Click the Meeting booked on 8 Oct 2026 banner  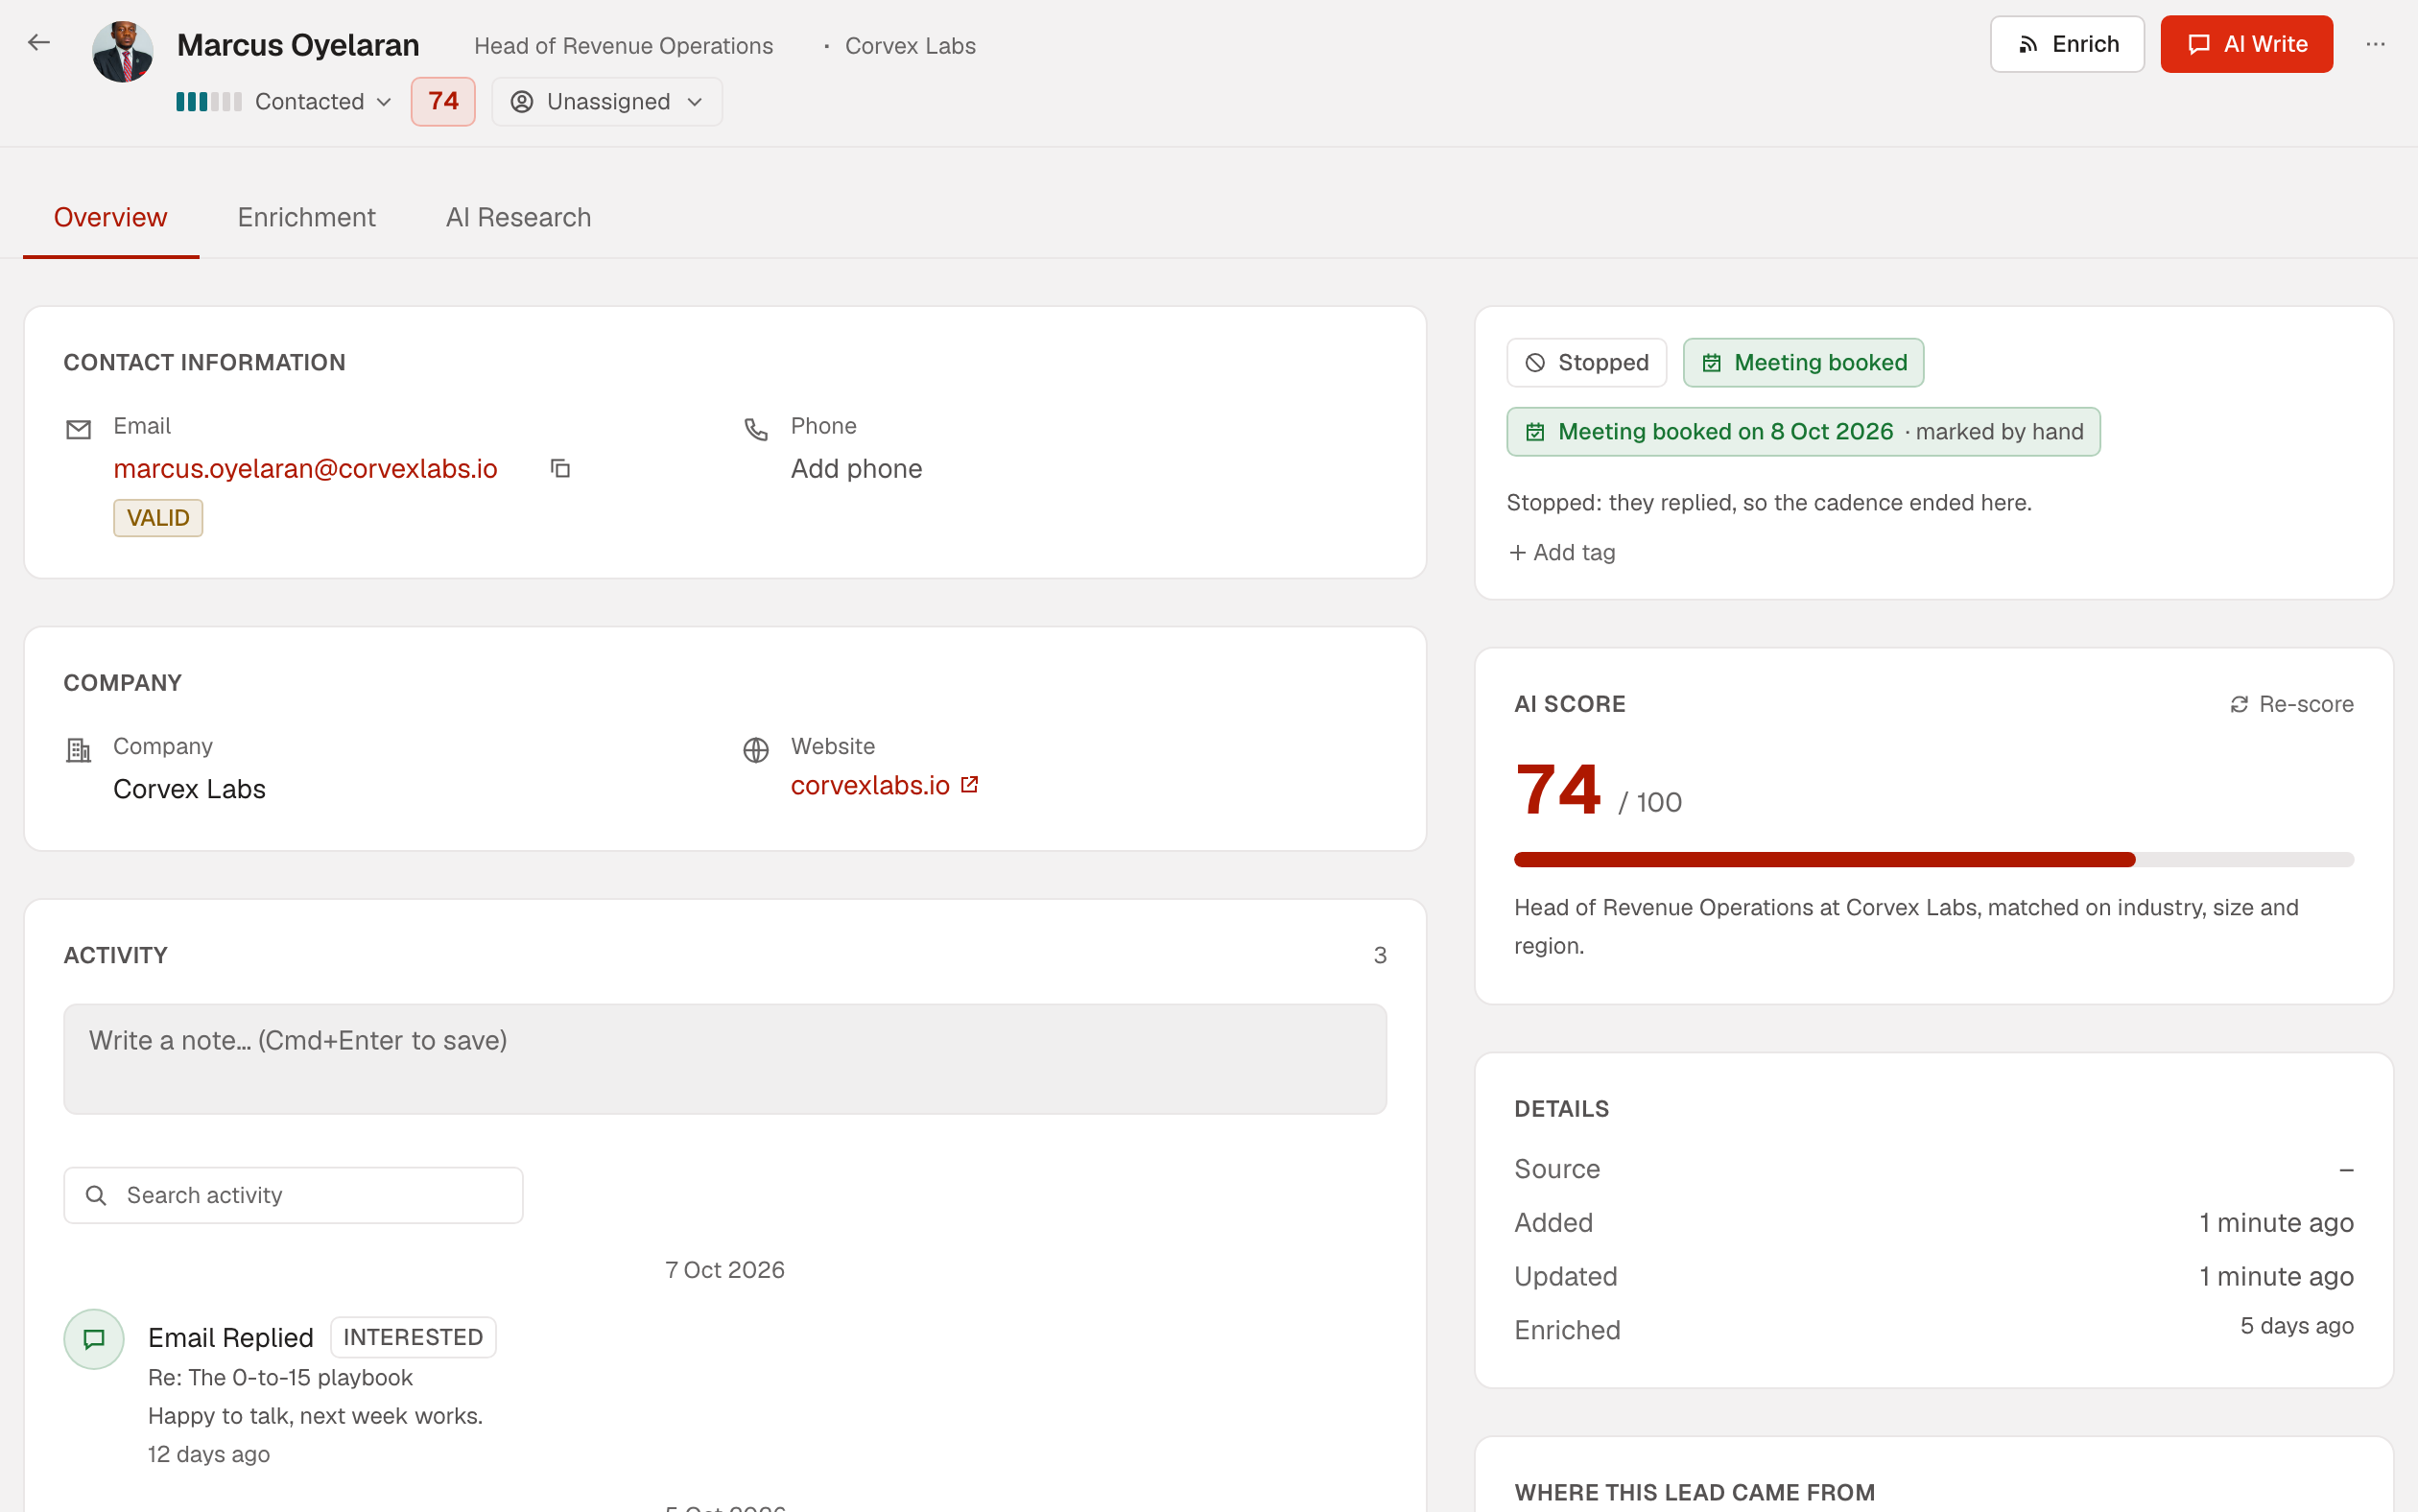pyautogui.click(x=1803, y=432)
